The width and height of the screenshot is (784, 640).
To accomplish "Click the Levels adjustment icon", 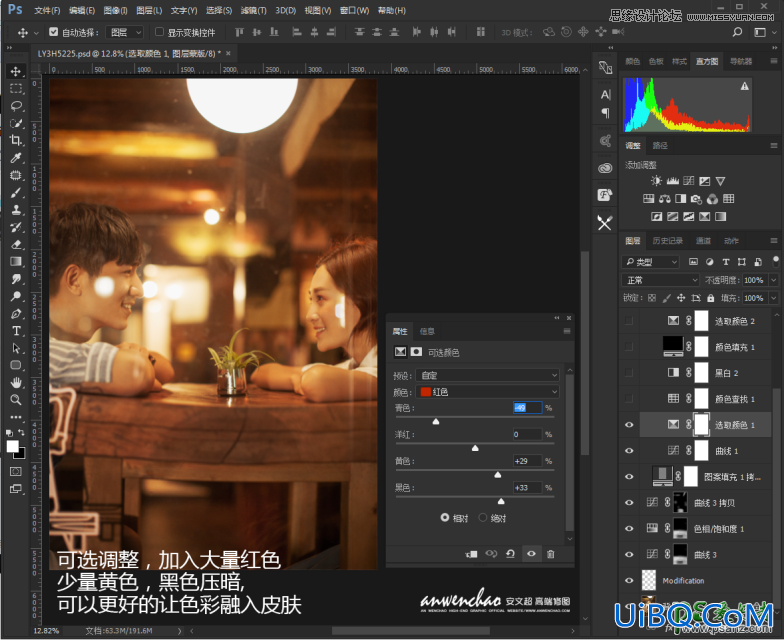I will (x=672, y=181).
